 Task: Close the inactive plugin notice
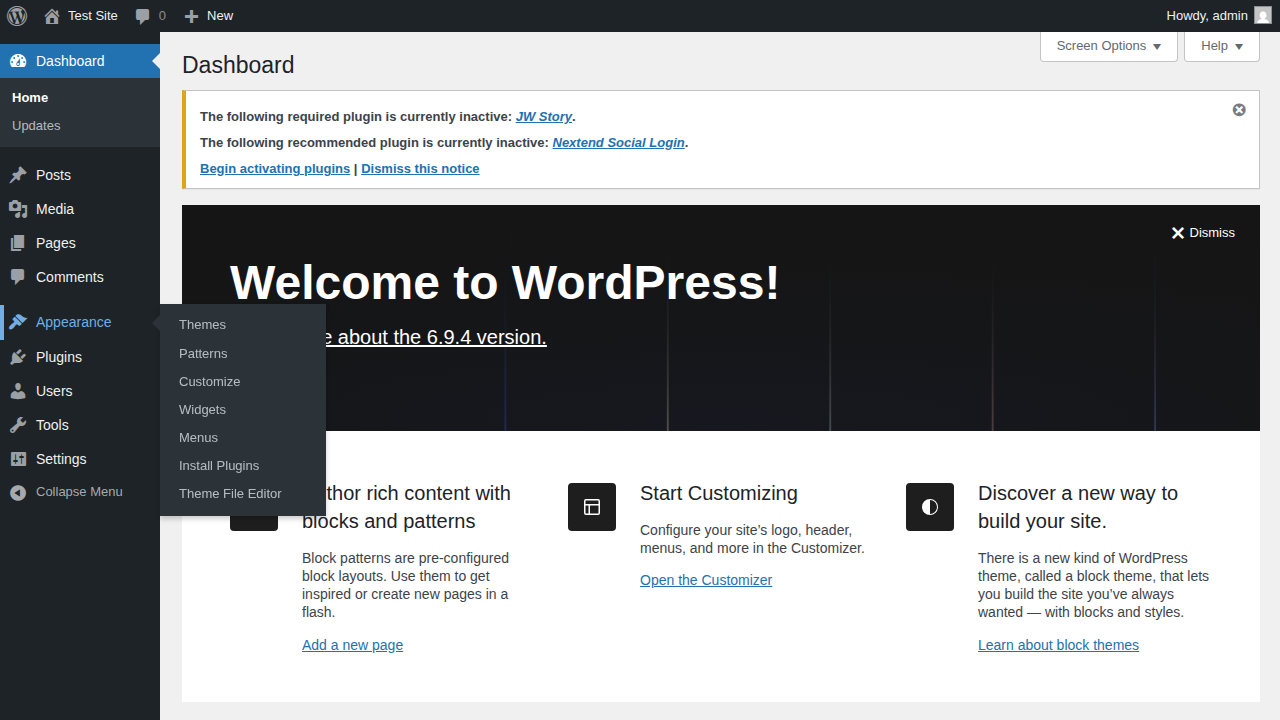tap(1239, 110)
